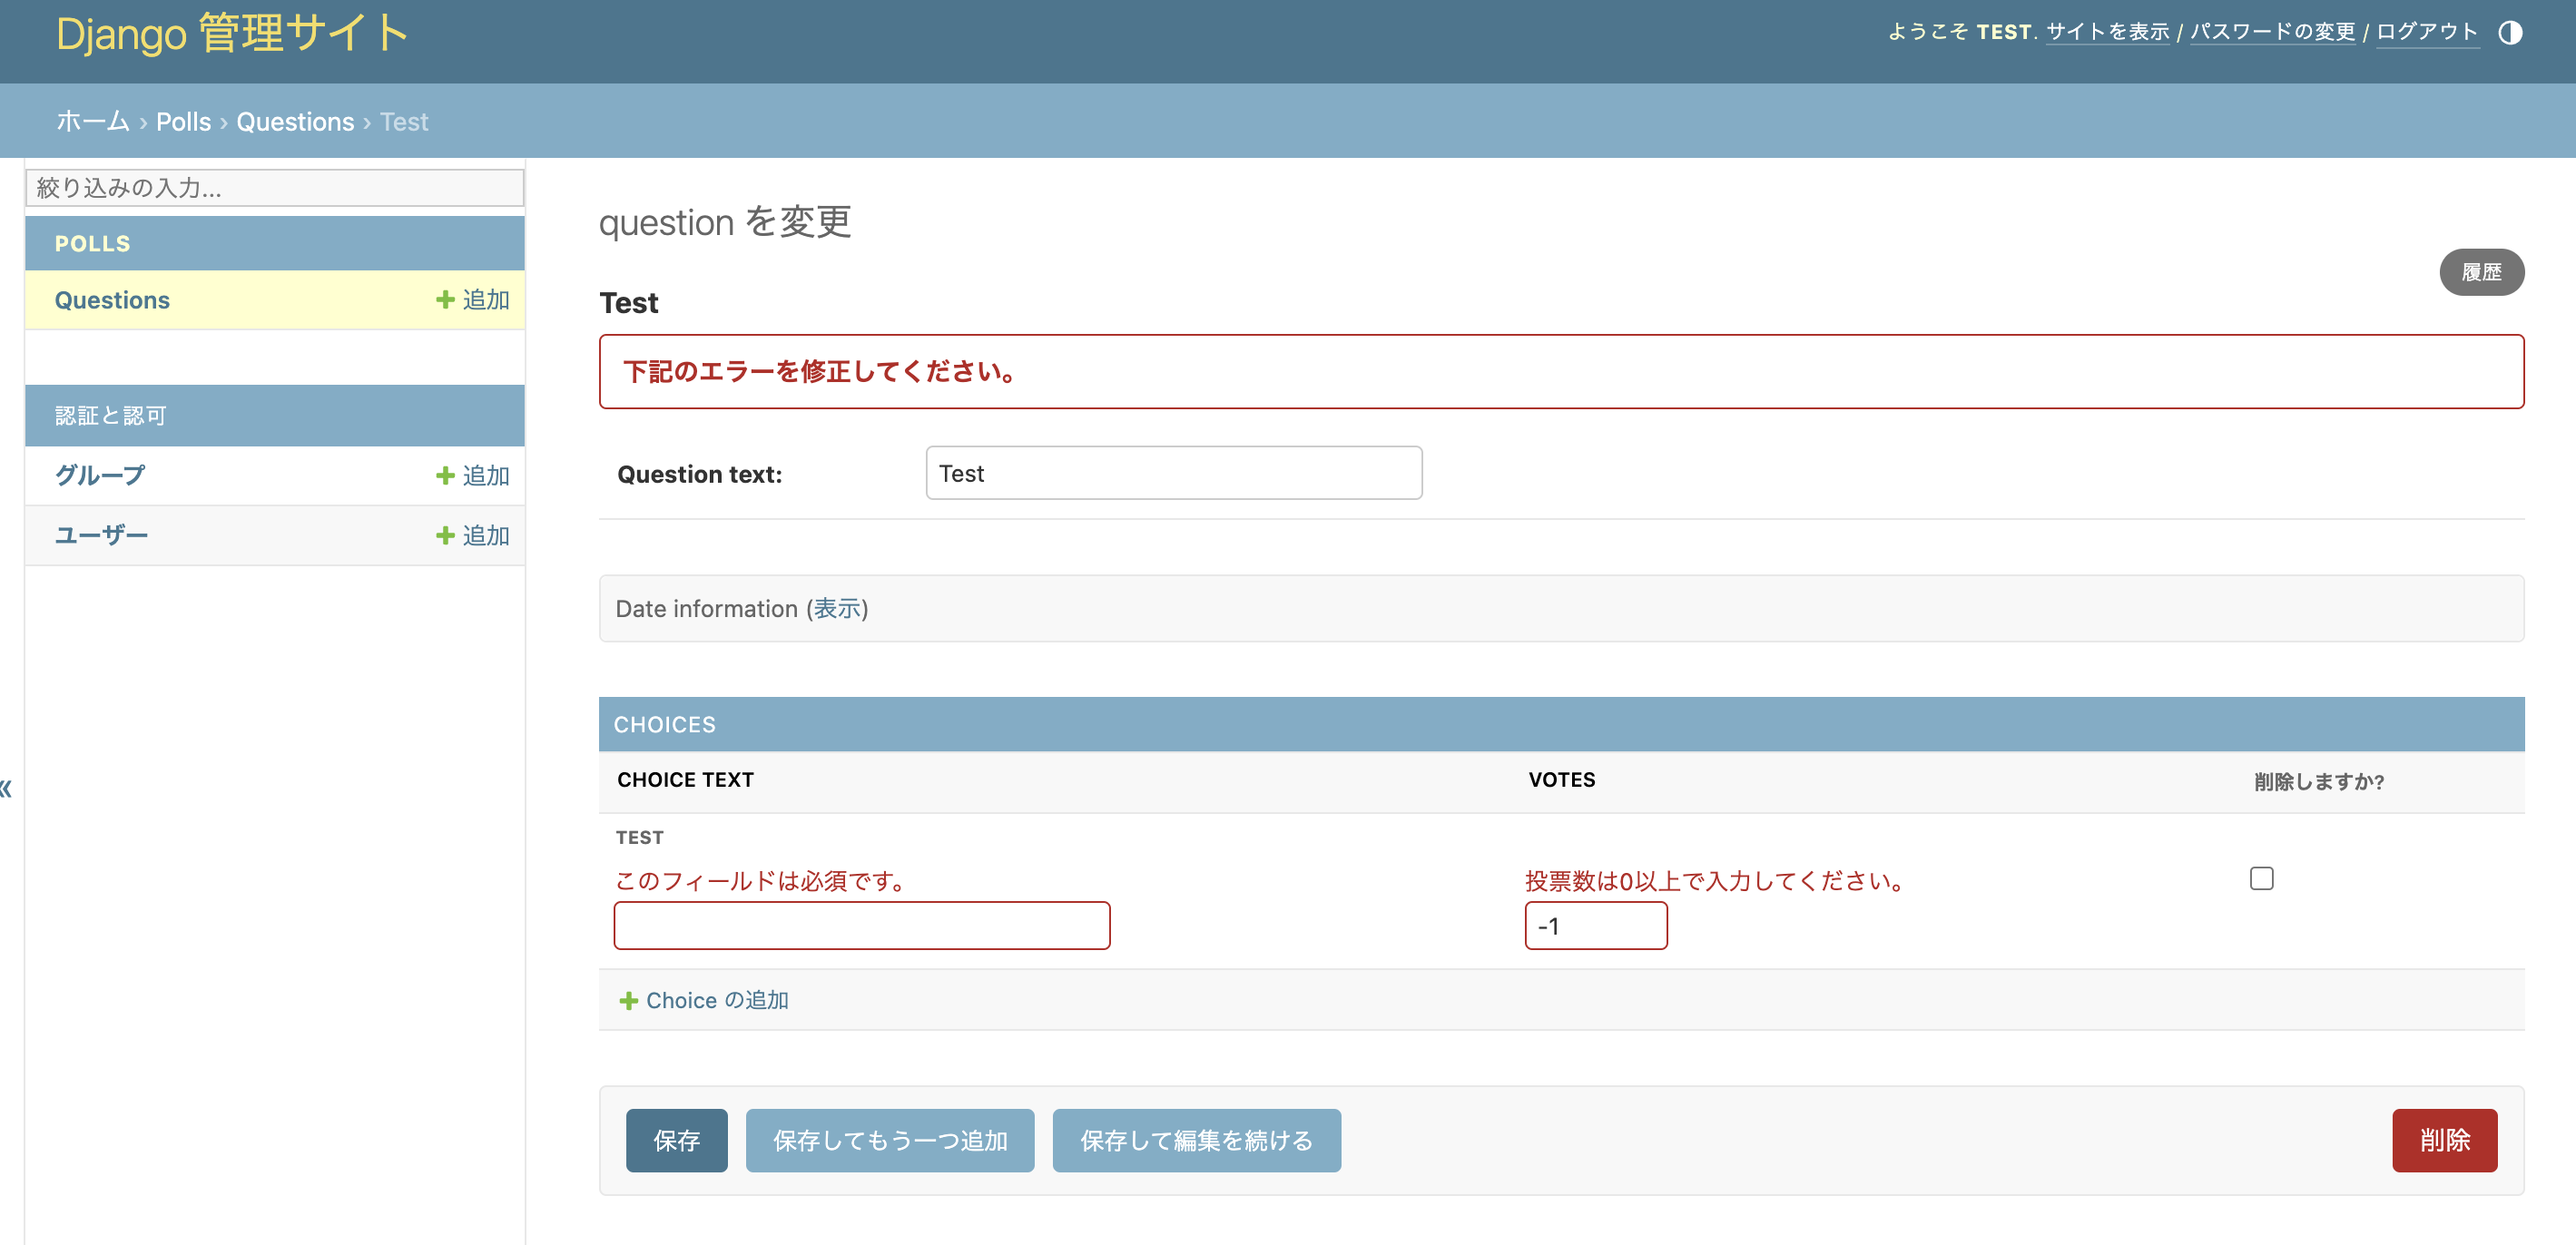This screenshot has width=2576, height=1245.
Task: Click the plus icon beside グループ 追加
Action: 445,476
